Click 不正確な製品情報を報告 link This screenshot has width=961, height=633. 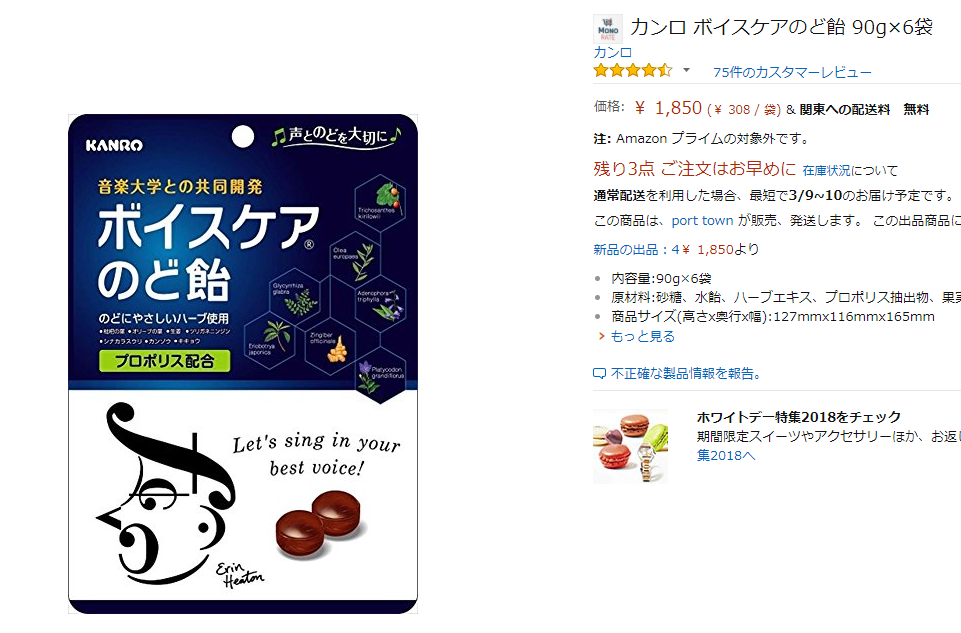pos(686,374)
